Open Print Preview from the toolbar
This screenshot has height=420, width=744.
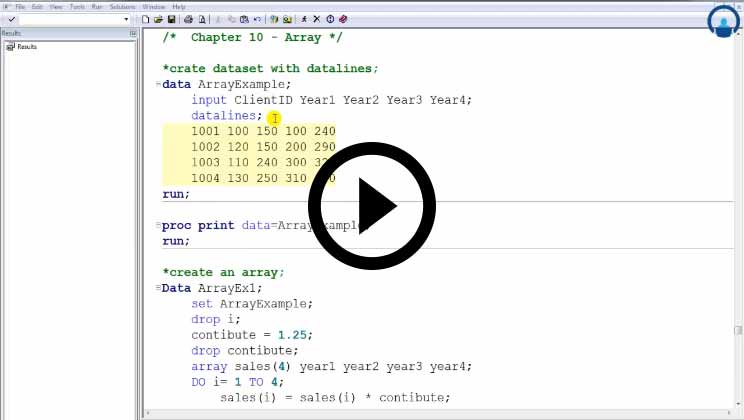202,19
